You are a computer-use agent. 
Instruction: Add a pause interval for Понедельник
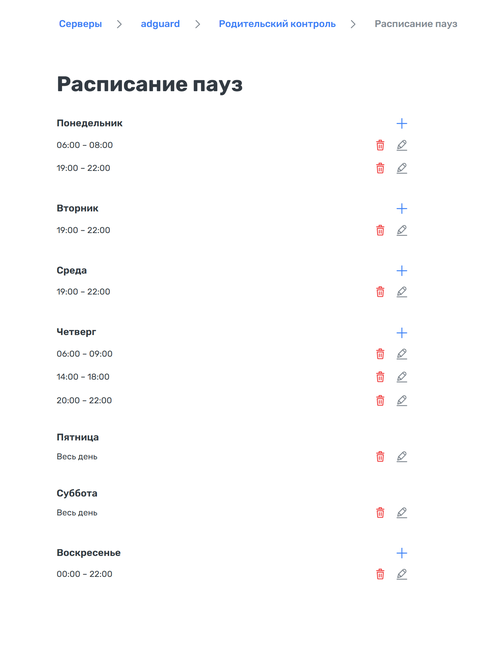402,123
